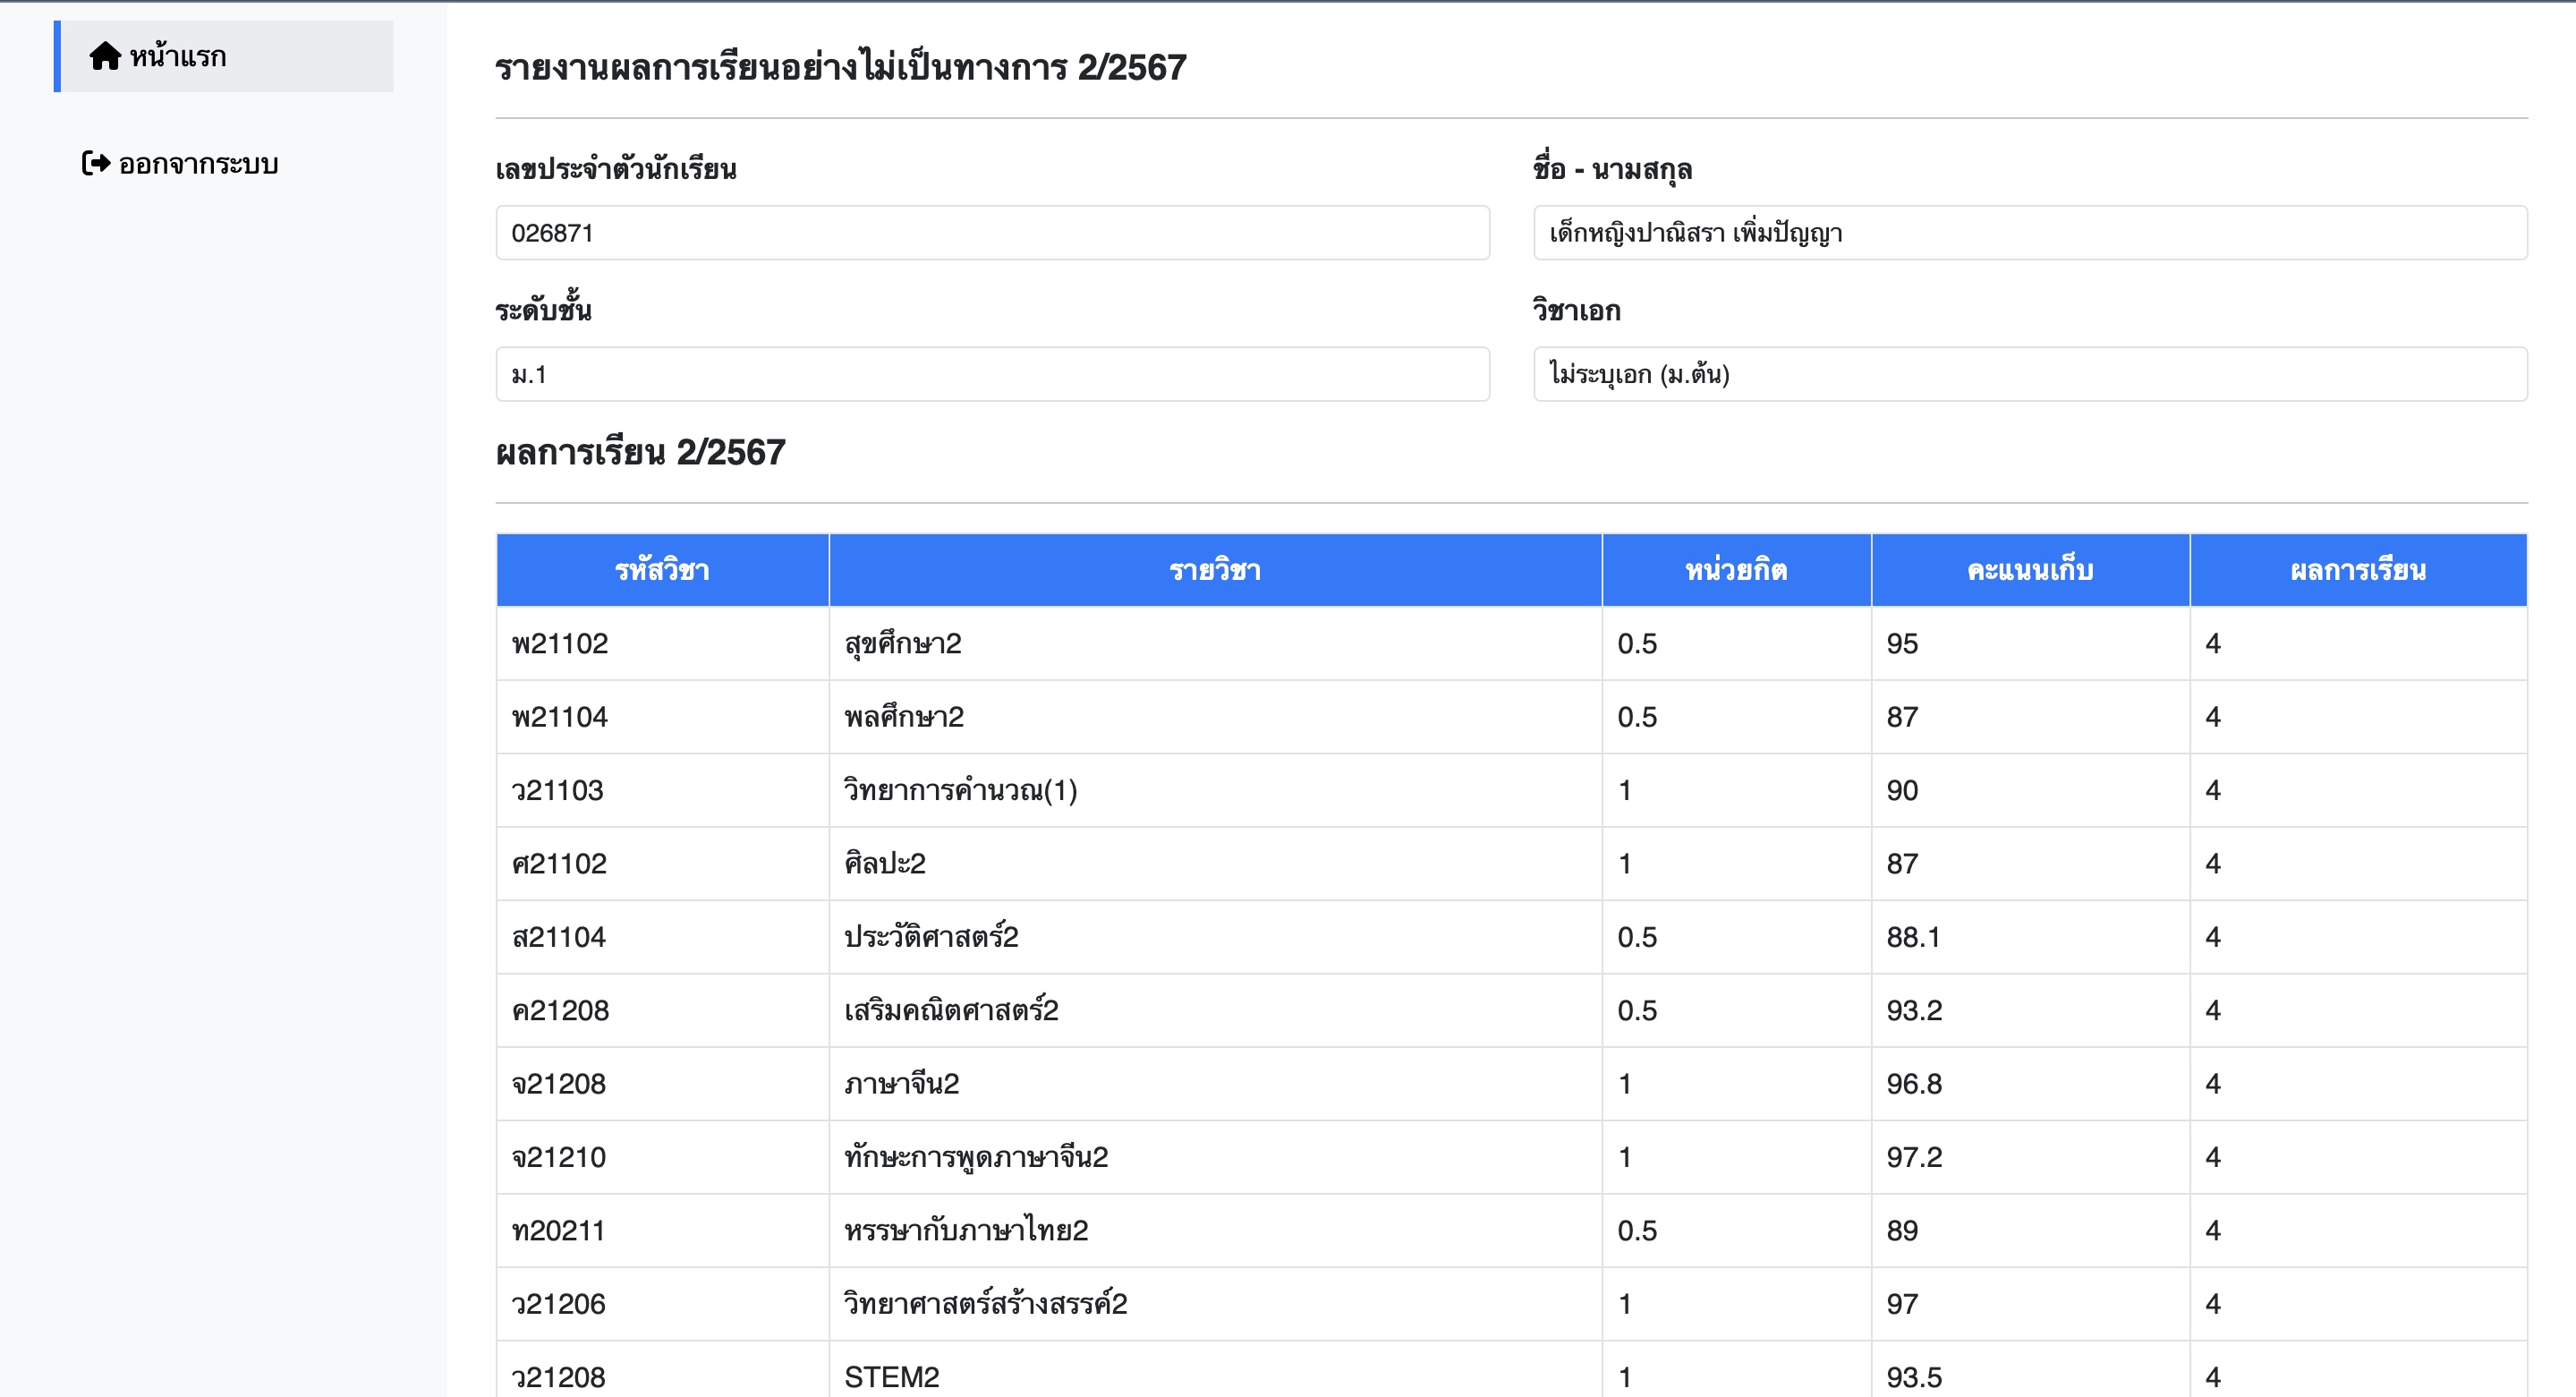Image resolution: width=2576 pixels, height=1397 pixels.
Task: Click subject name ภาษาจีน2
Action: [x=902, y=1084]
